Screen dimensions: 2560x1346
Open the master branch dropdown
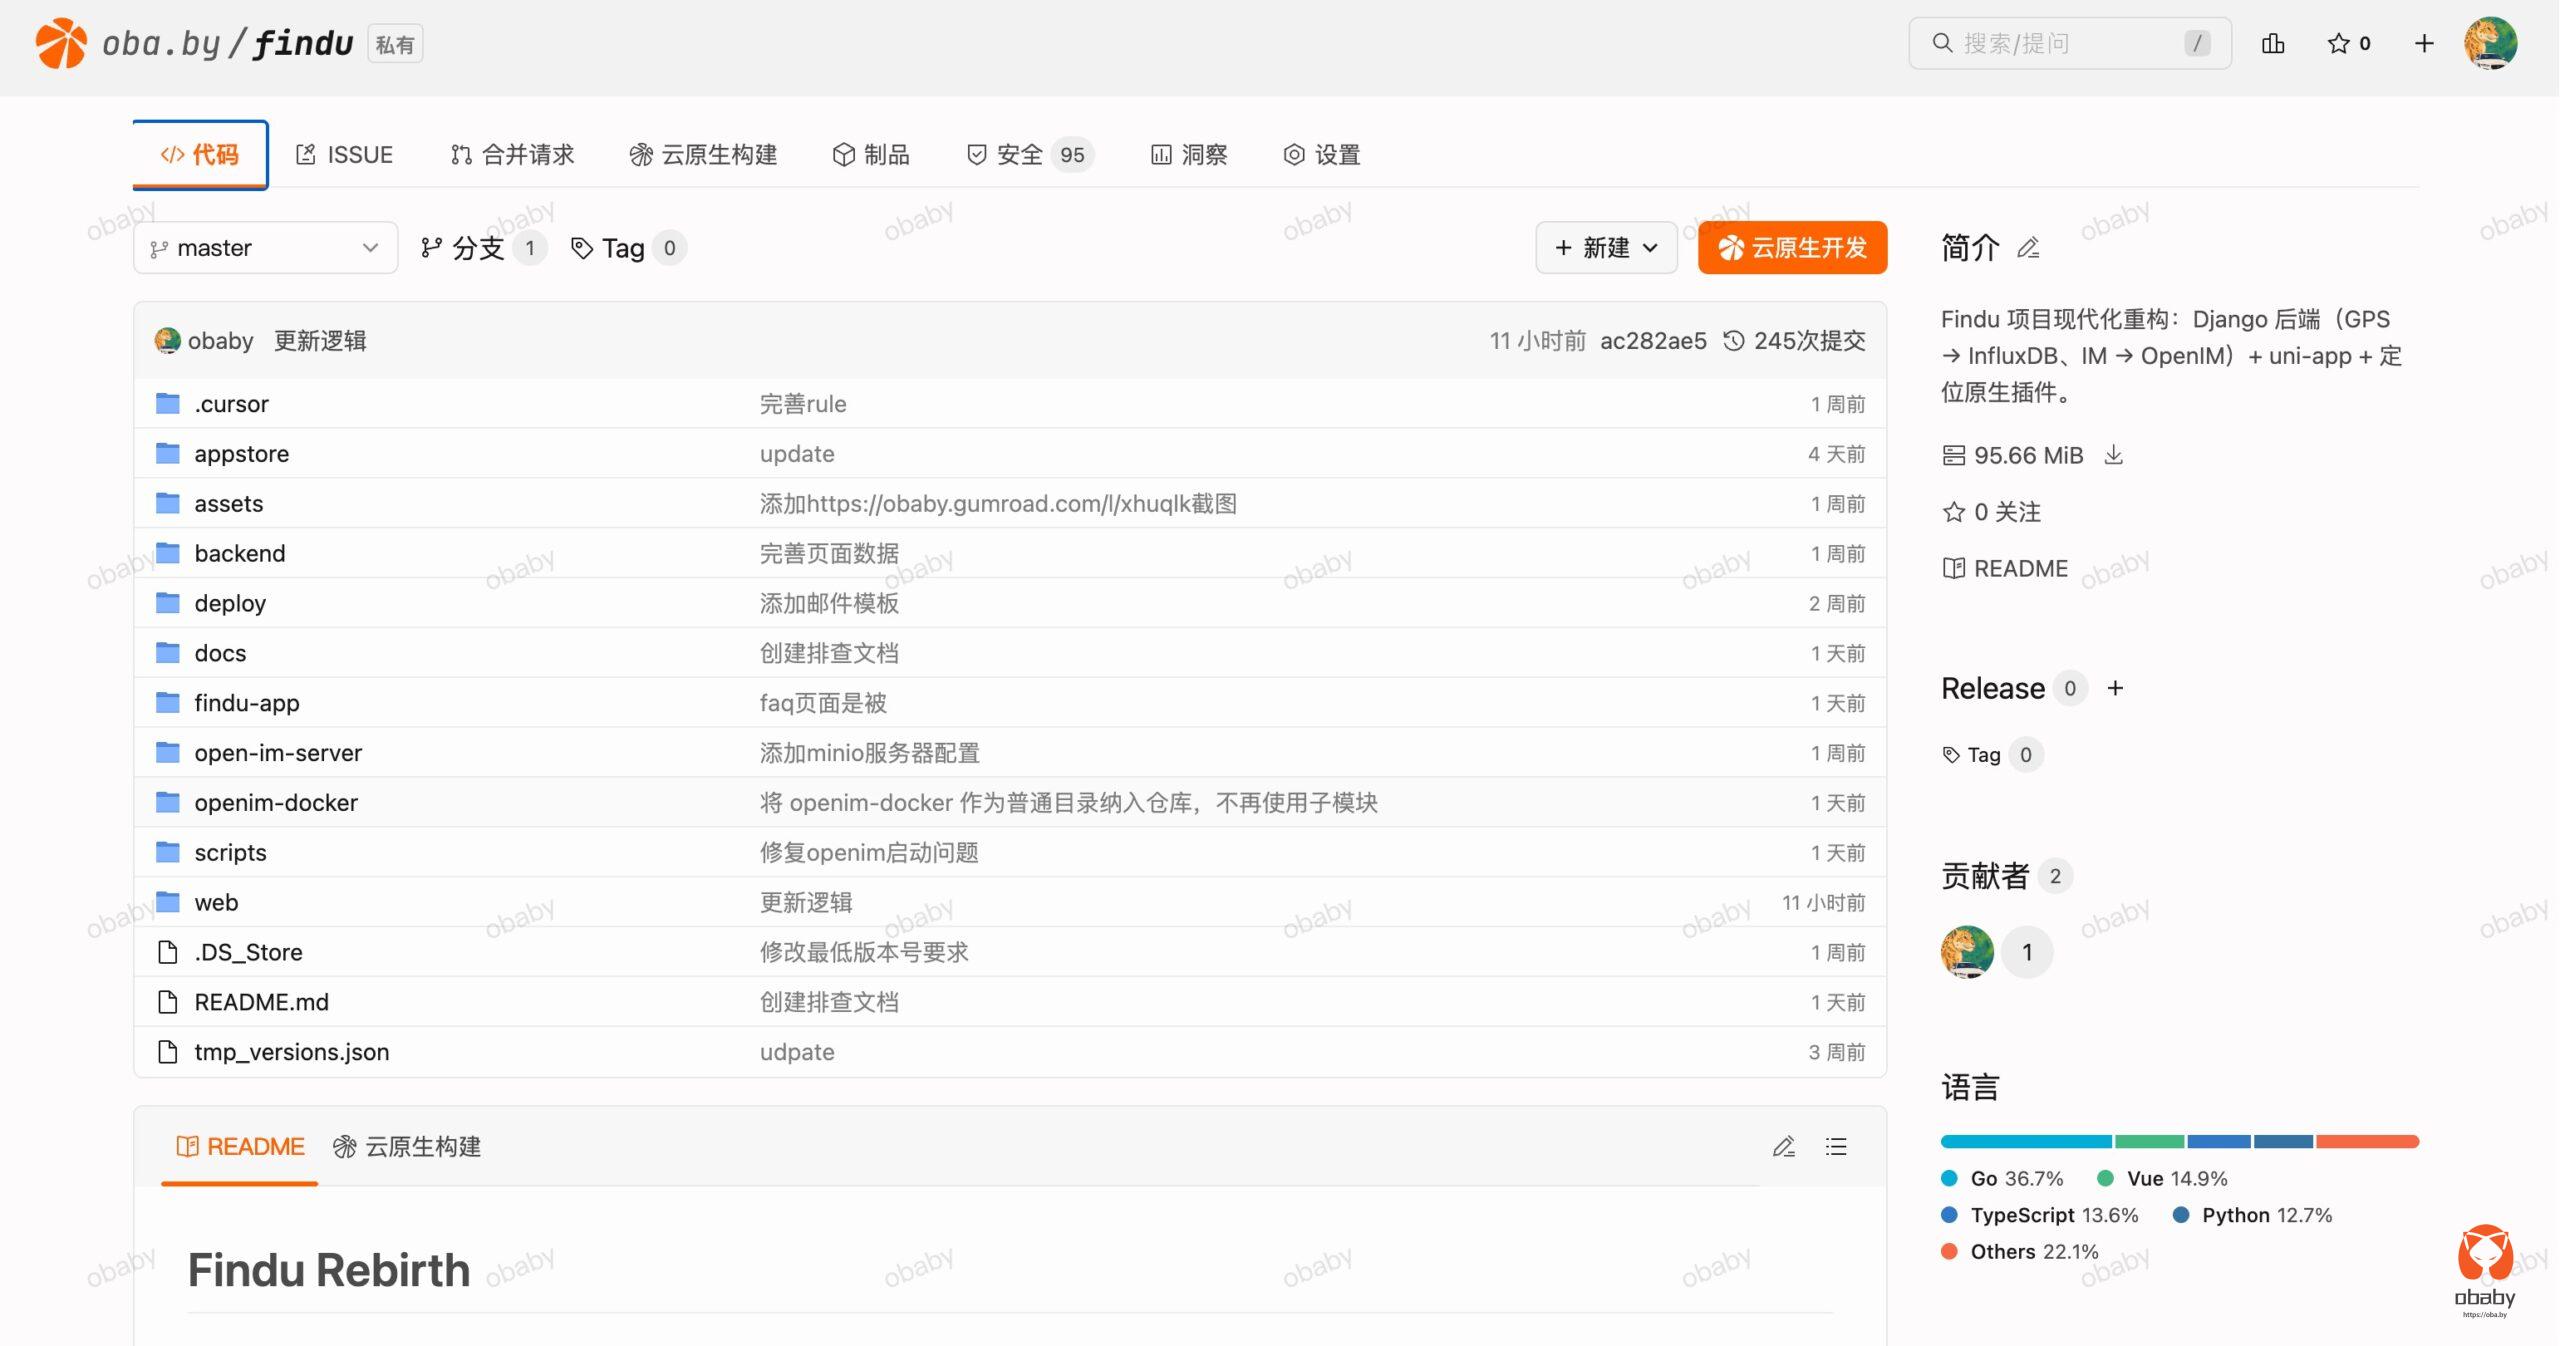click(x=265, y=247)
